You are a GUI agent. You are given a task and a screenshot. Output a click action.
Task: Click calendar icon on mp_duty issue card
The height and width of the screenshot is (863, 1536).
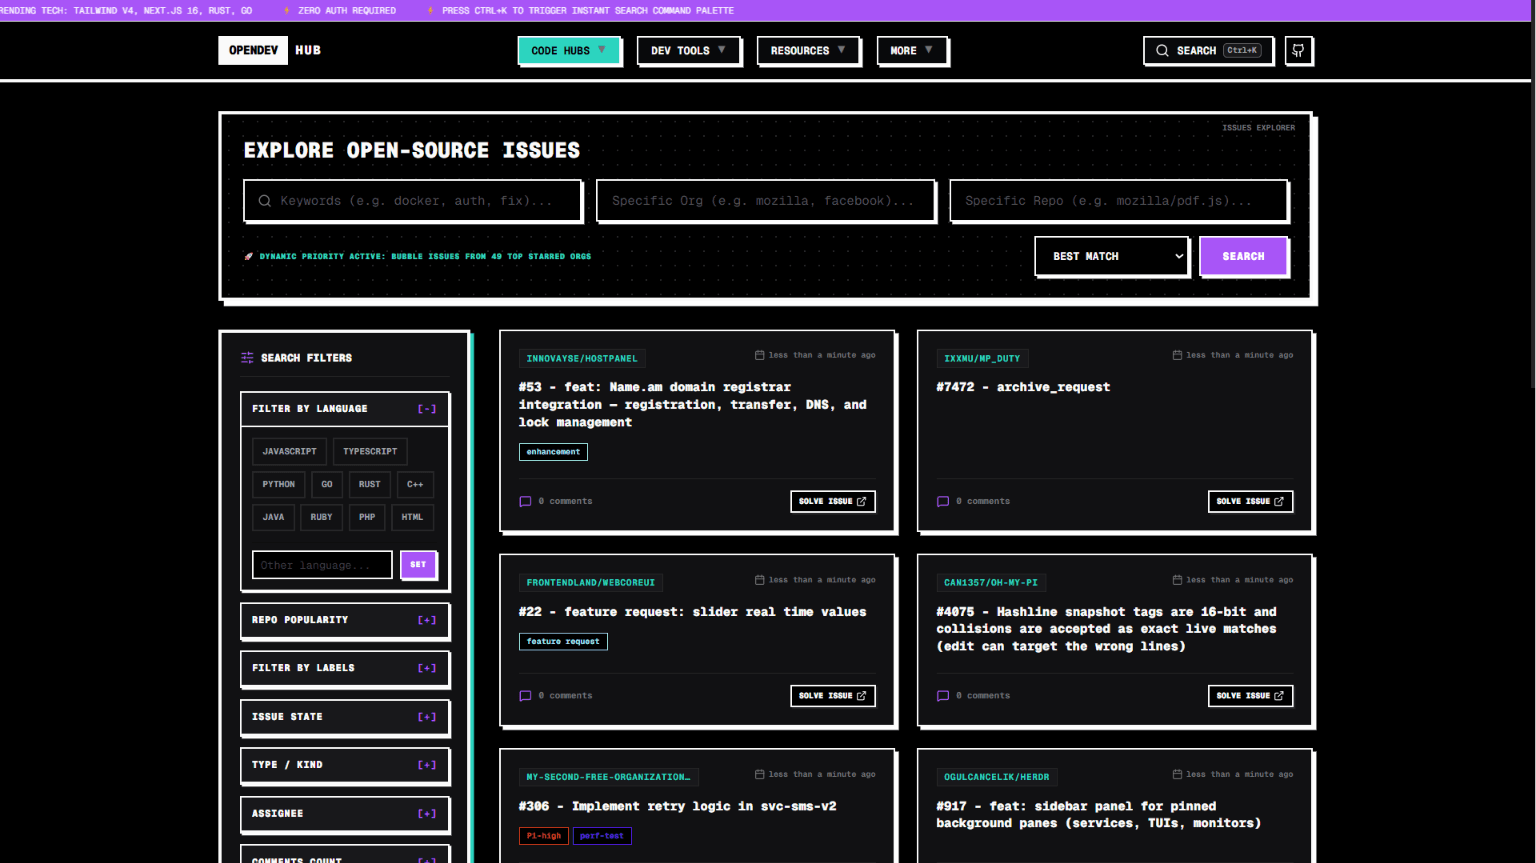coord(1177,355)
